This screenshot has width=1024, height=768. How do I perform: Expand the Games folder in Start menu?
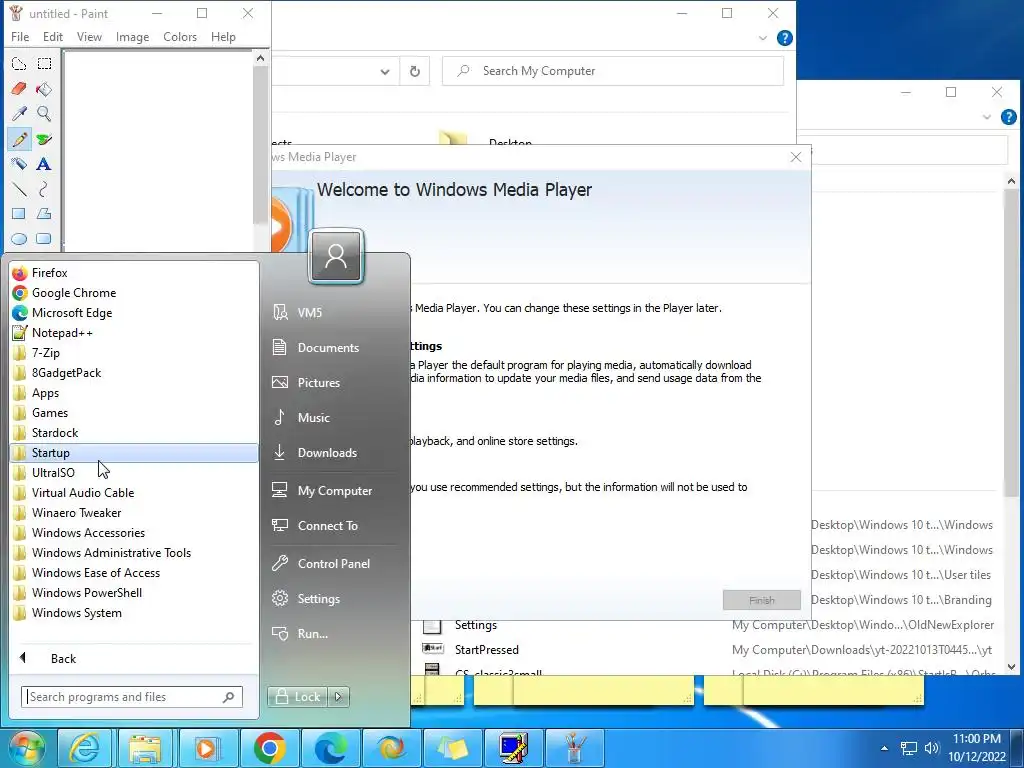coord(134,413)
